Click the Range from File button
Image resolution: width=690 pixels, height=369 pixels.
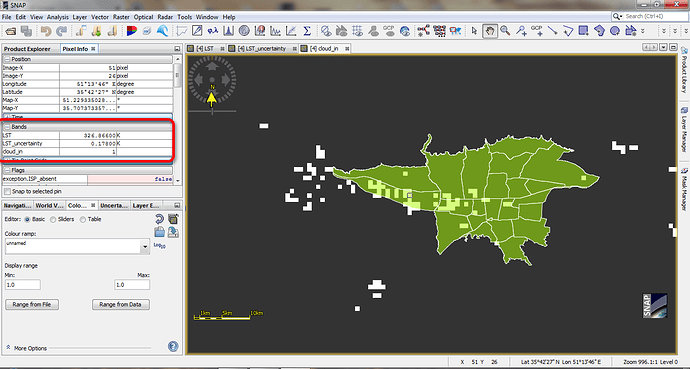pyautogui.click(x=32, y=304)
